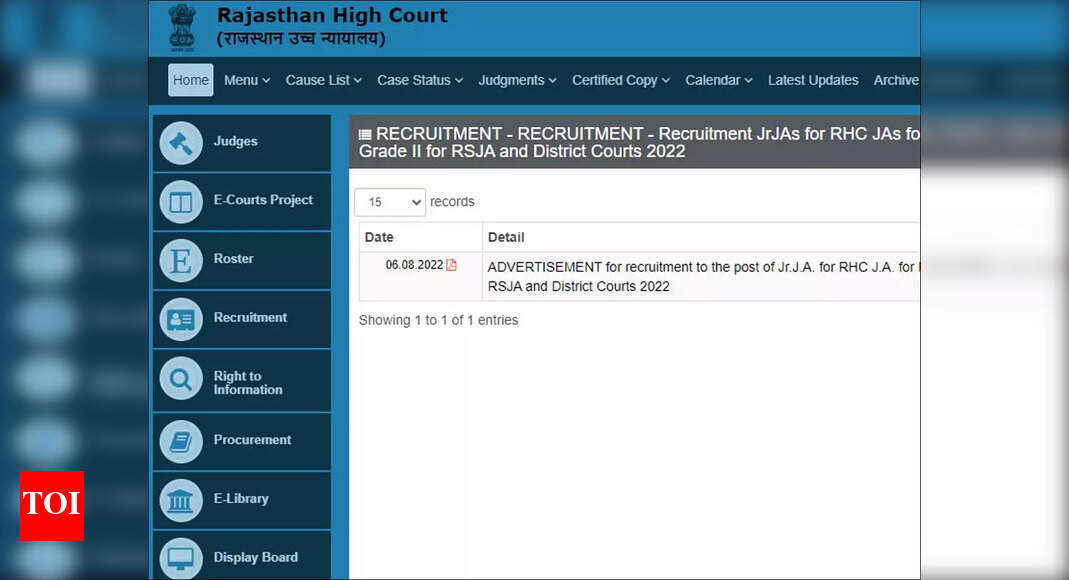The width and height of the screenshot is (1069, 580).
Task: Open the Right to Information link
Action: (247, 382)
